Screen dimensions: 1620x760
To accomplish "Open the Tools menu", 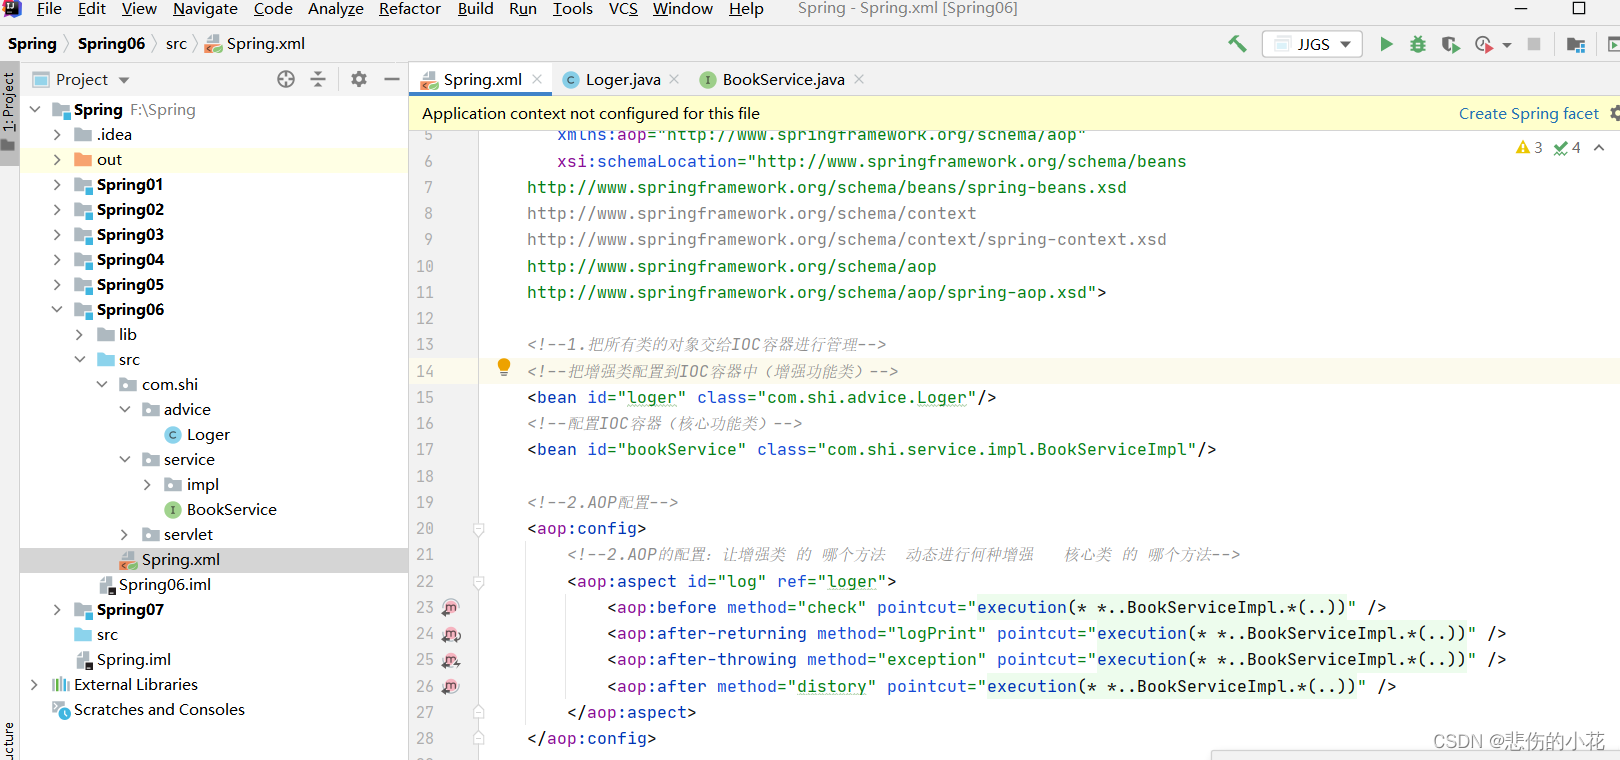I will (x=573, y=9).
